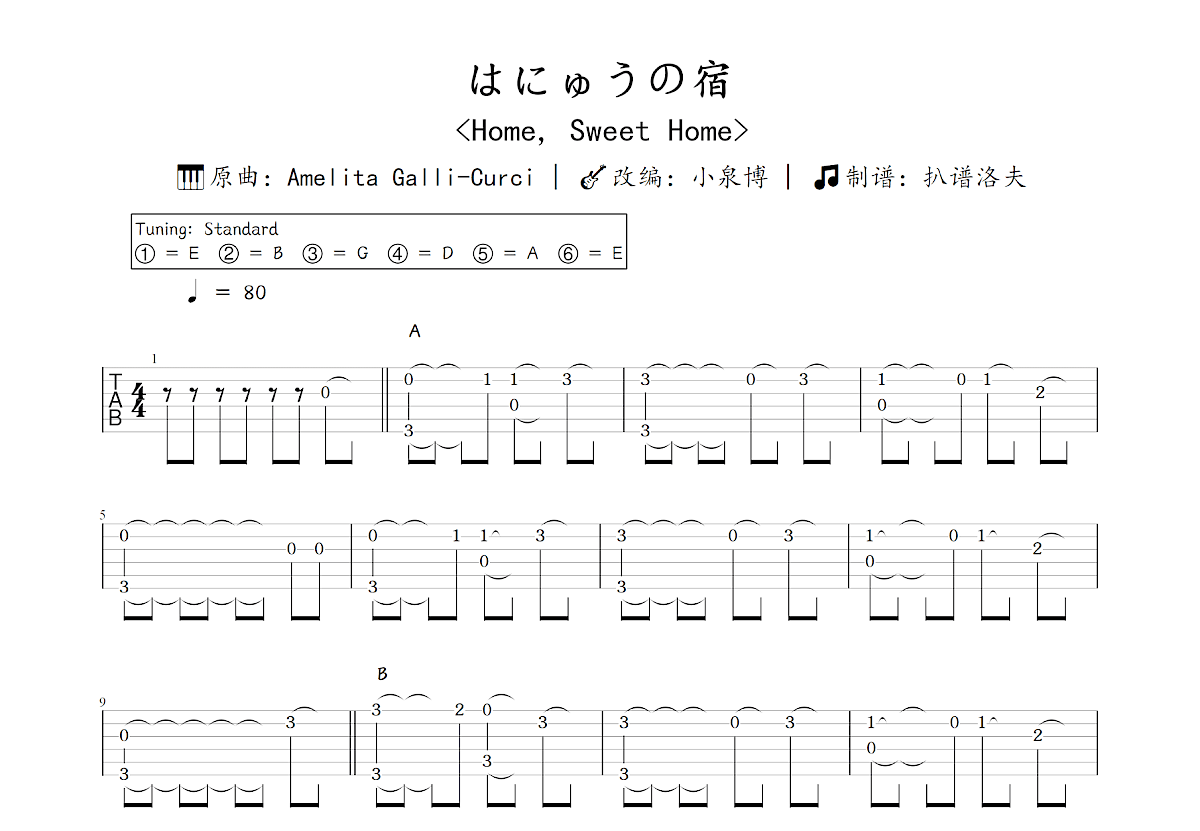This screenshot has width=1200, height=831.
Task: Select the TAB clef in the first staff
Action: [x=115, y=400]
